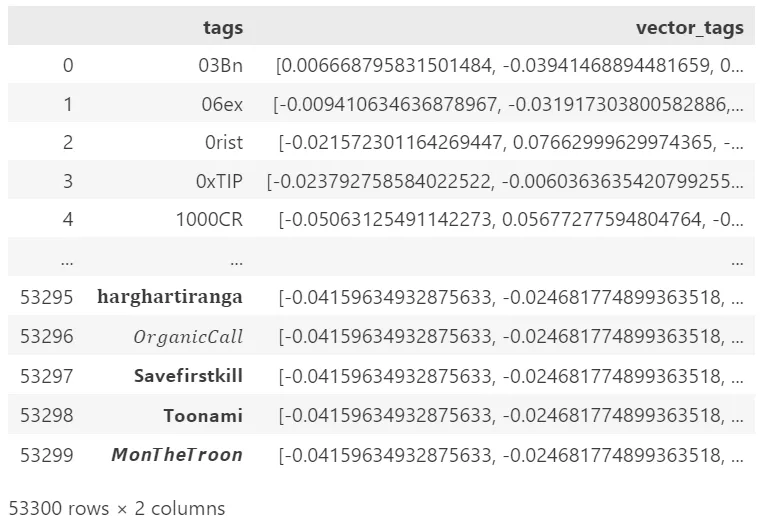Click row index 53299
Screen dimensions: 762x530
click(x=47, y=455)
